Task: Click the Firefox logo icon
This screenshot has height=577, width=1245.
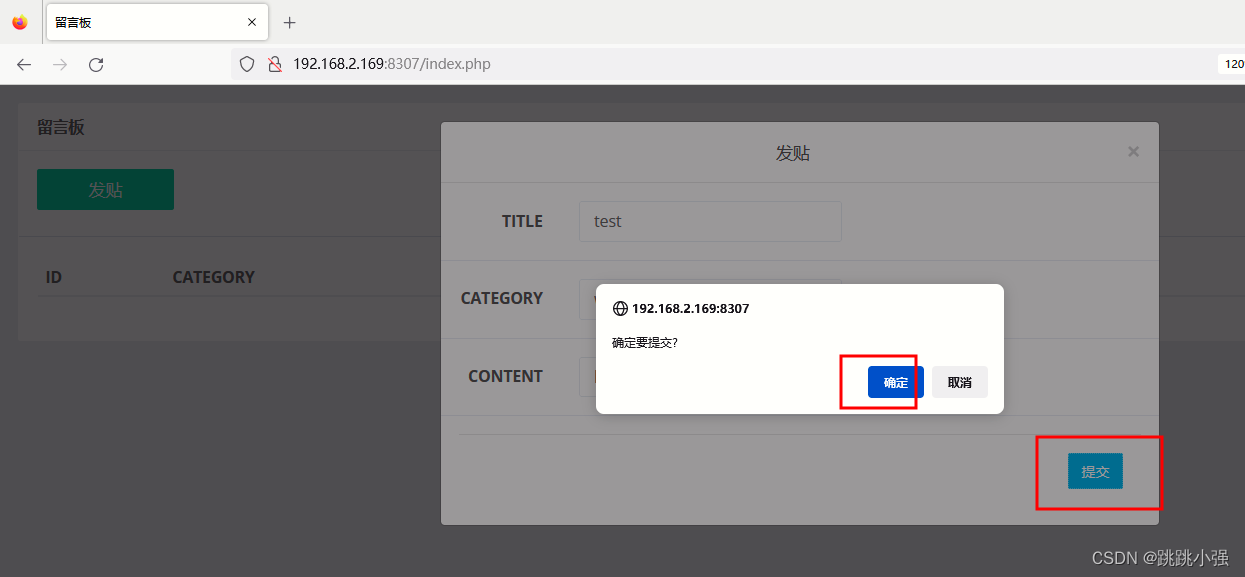Action: (20, 22)
